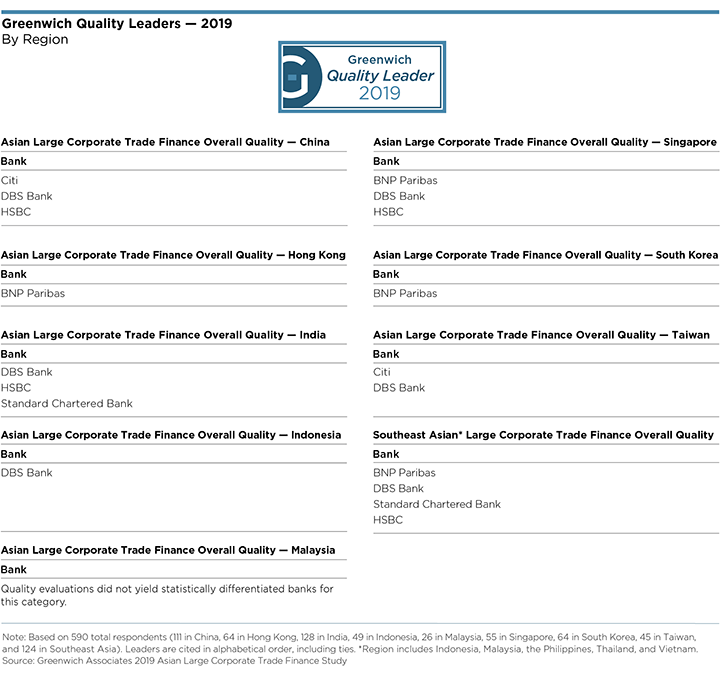Click the 'Bank' column header in the Malaysia table
The width and height of the screenshot is (720, 676).
point(14,569)
